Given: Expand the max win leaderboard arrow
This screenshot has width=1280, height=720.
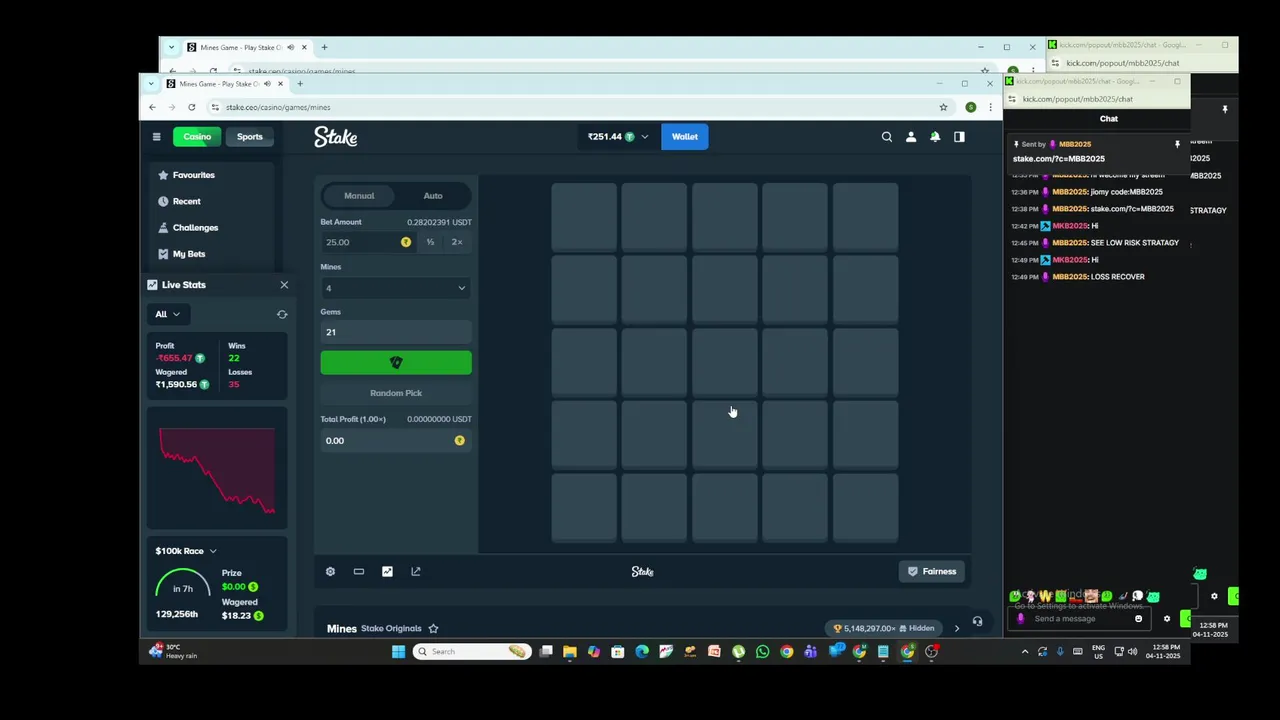Looking at the screenshot, I should pyautogui.click(x=956, y=629).
